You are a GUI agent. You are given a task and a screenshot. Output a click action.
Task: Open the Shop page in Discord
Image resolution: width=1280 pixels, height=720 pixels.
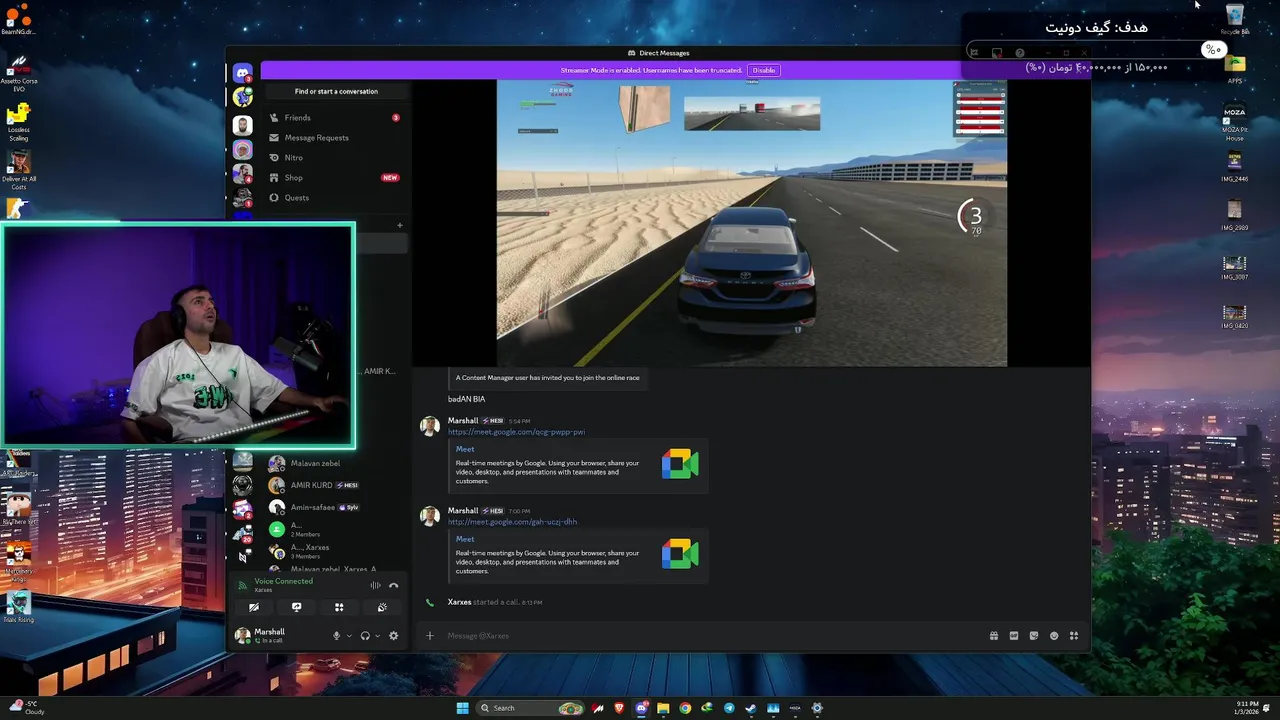point(335,178)
